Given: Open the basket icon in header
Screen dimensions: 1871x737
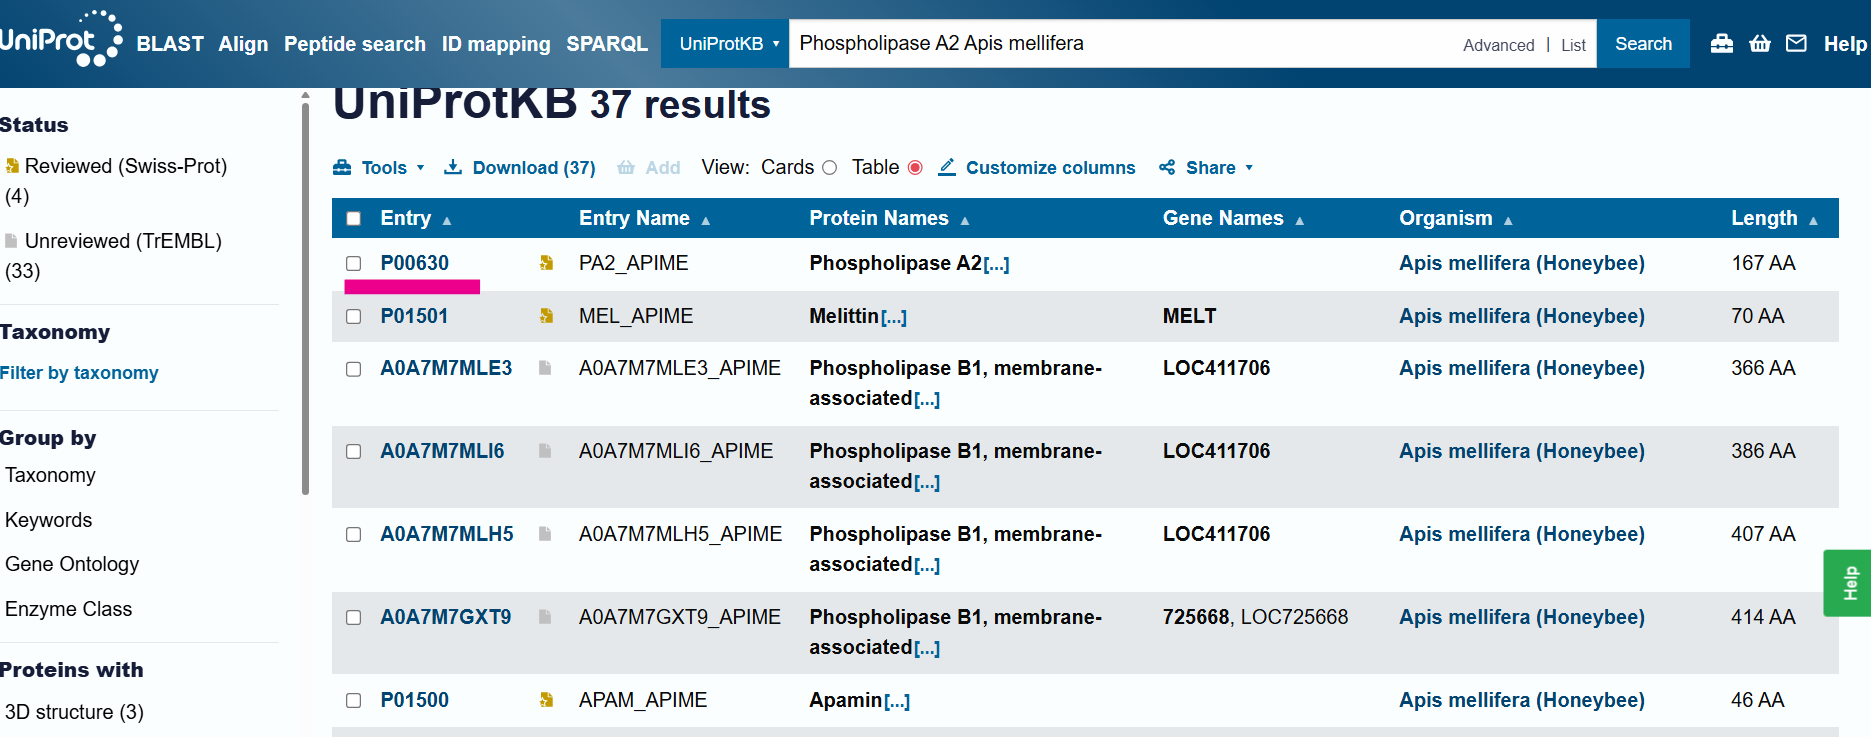Looking at the screenshot, I should coord(1759,44).
